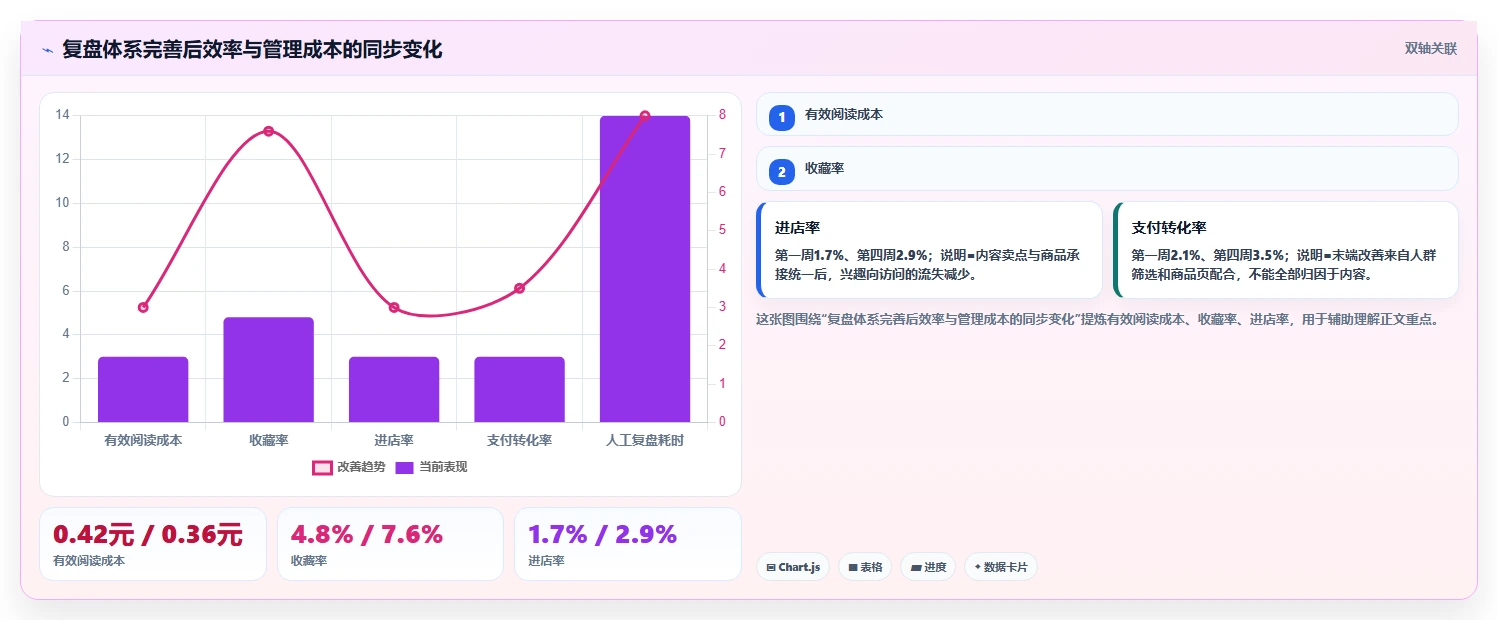Click the sparkle icon in 数据卡片 tag

tap(977, 567)
